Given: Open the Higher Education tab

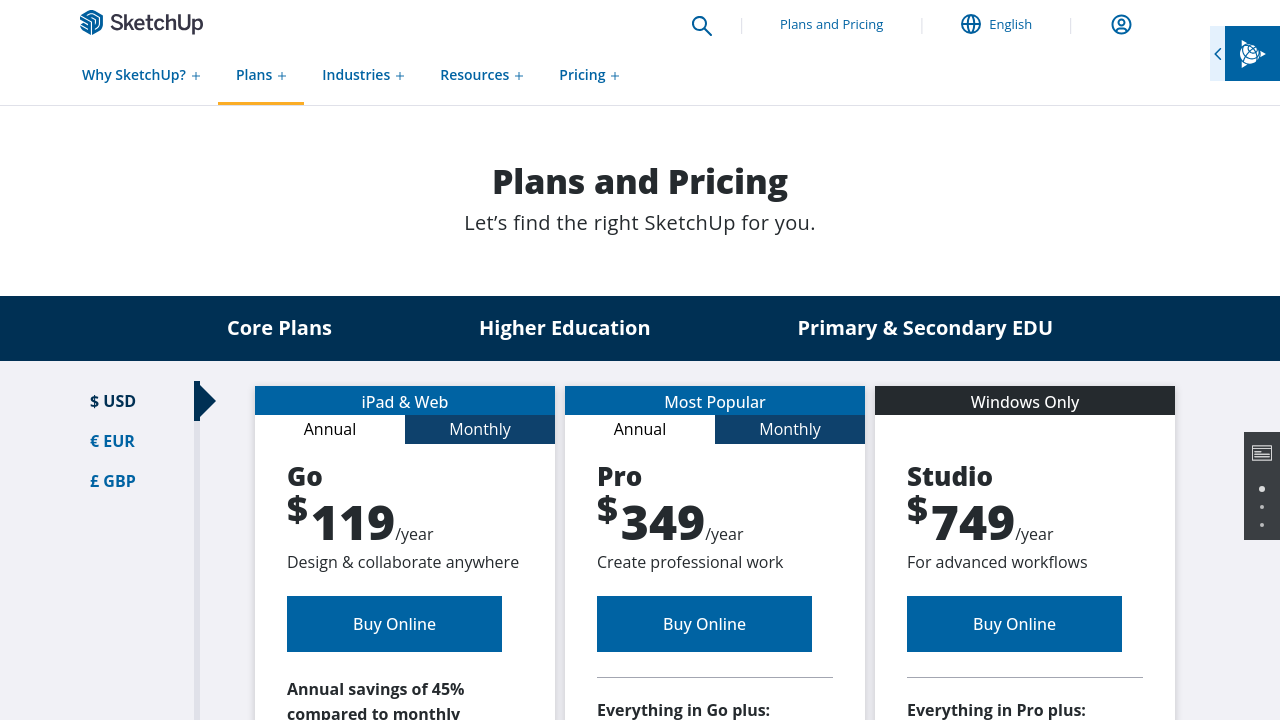Looking at the screenshot, I should [564, 328].
